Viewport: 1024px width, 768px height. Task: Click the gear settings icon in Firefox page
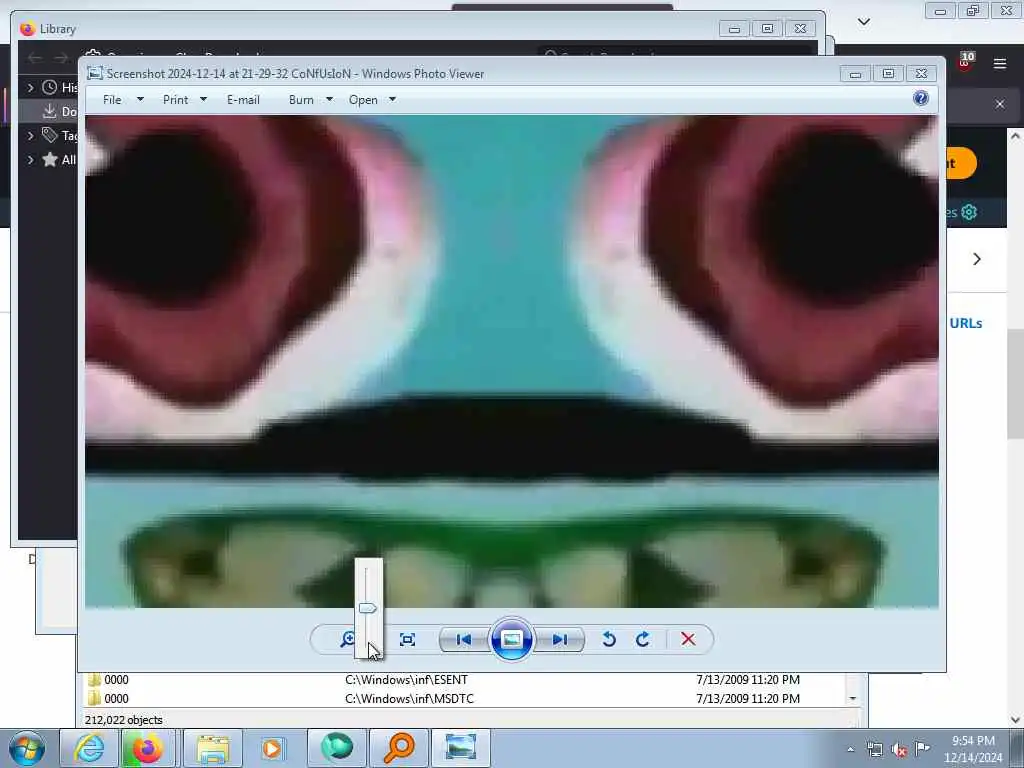pos(969,212)
